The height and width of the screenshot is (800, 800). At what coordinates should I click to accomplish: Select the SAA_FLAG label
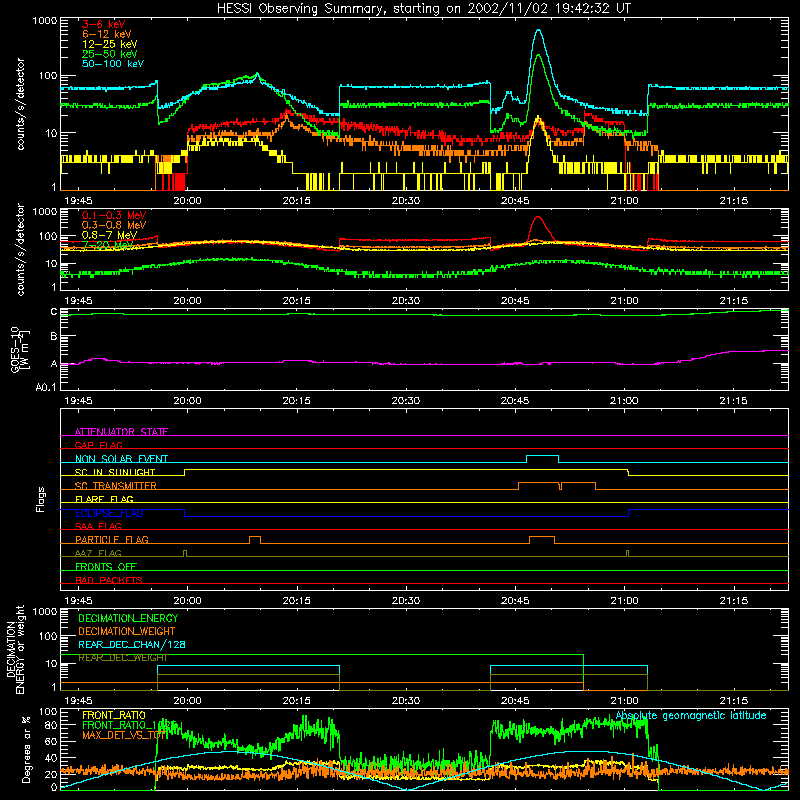pyautogui.click(x=98, y=526)
